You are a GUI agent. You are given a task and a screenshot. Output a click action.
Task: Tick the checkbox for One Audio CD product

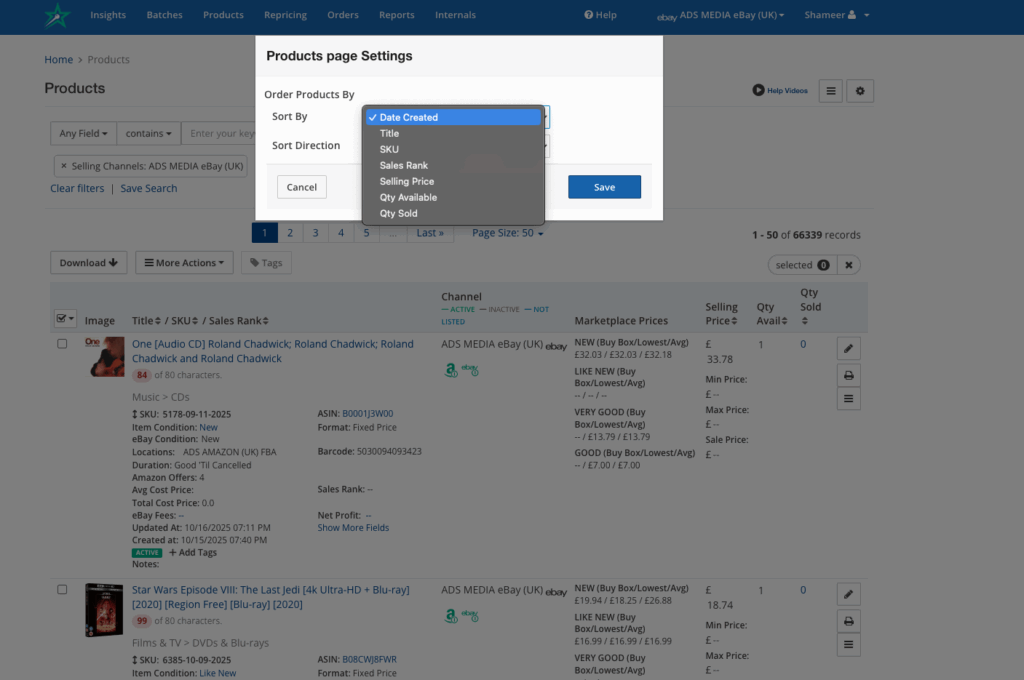click(x=62, y=344)
